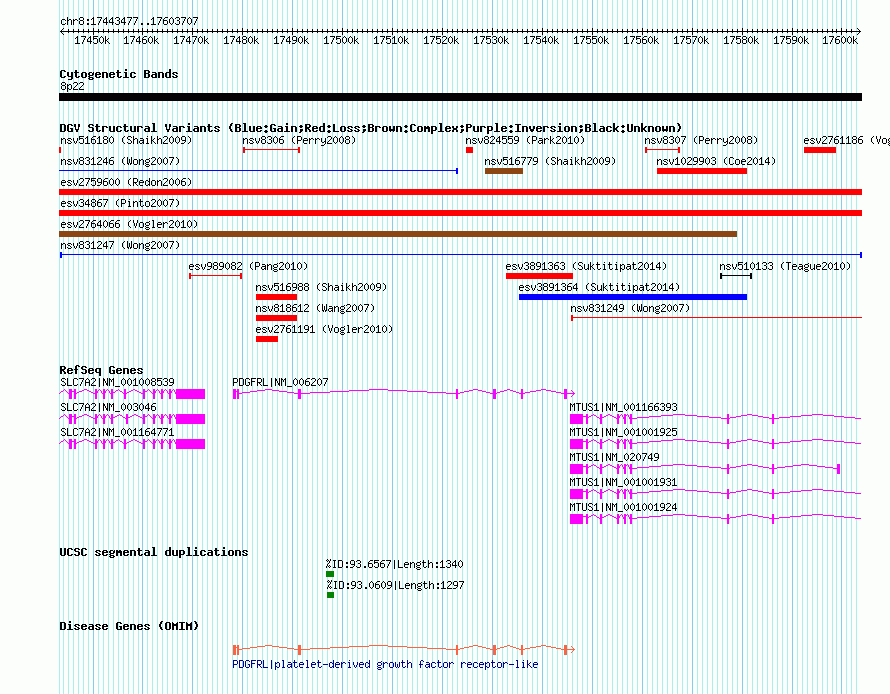The width and height of the screenshot is (890, 694).
Task: Click the 17550k tick on the scale
Action: (591, 40)
